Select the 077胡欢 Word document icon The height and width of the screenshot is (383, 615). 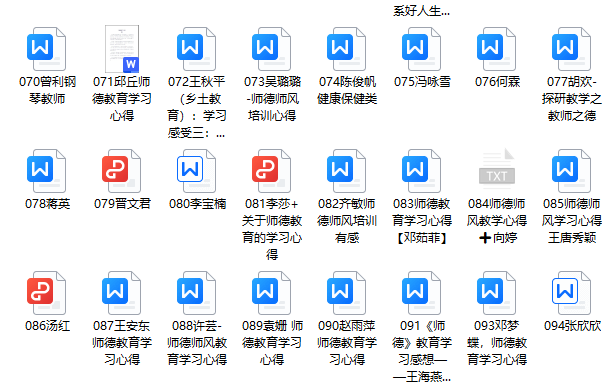[x=571, y=49]
